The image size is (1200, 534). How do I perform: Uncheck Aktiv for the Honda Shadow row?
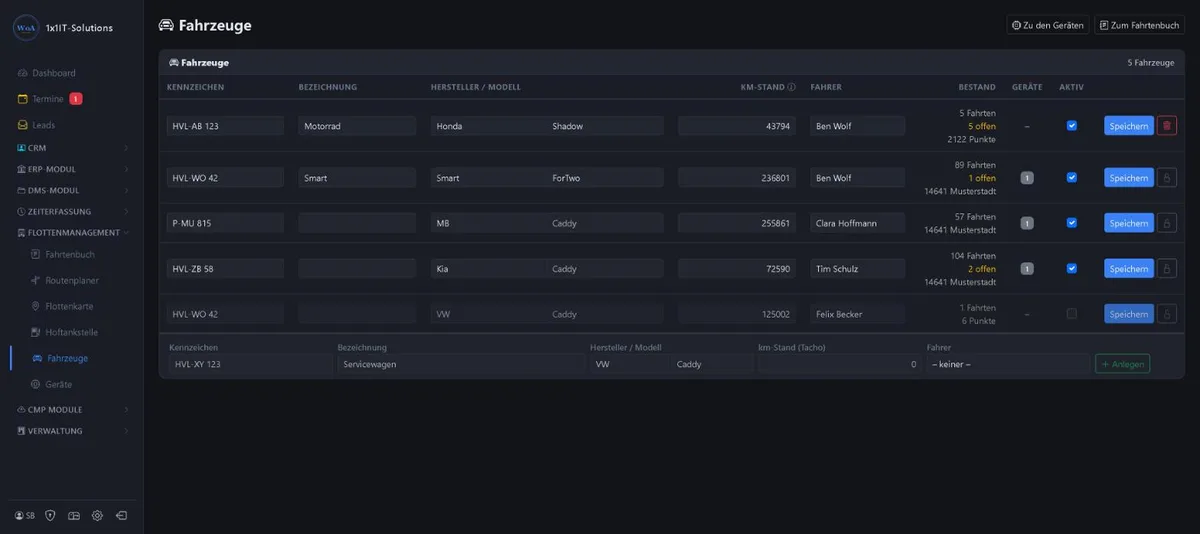click(x=1072, y=126)
